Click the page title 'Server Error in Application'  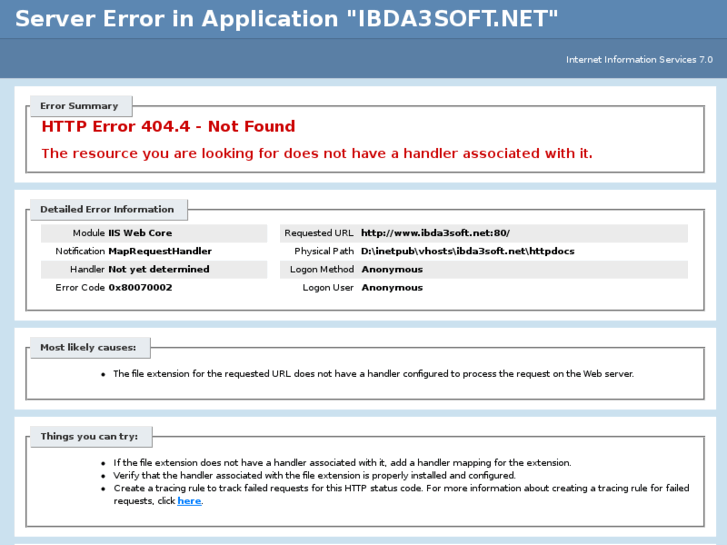tap(286, 19)
